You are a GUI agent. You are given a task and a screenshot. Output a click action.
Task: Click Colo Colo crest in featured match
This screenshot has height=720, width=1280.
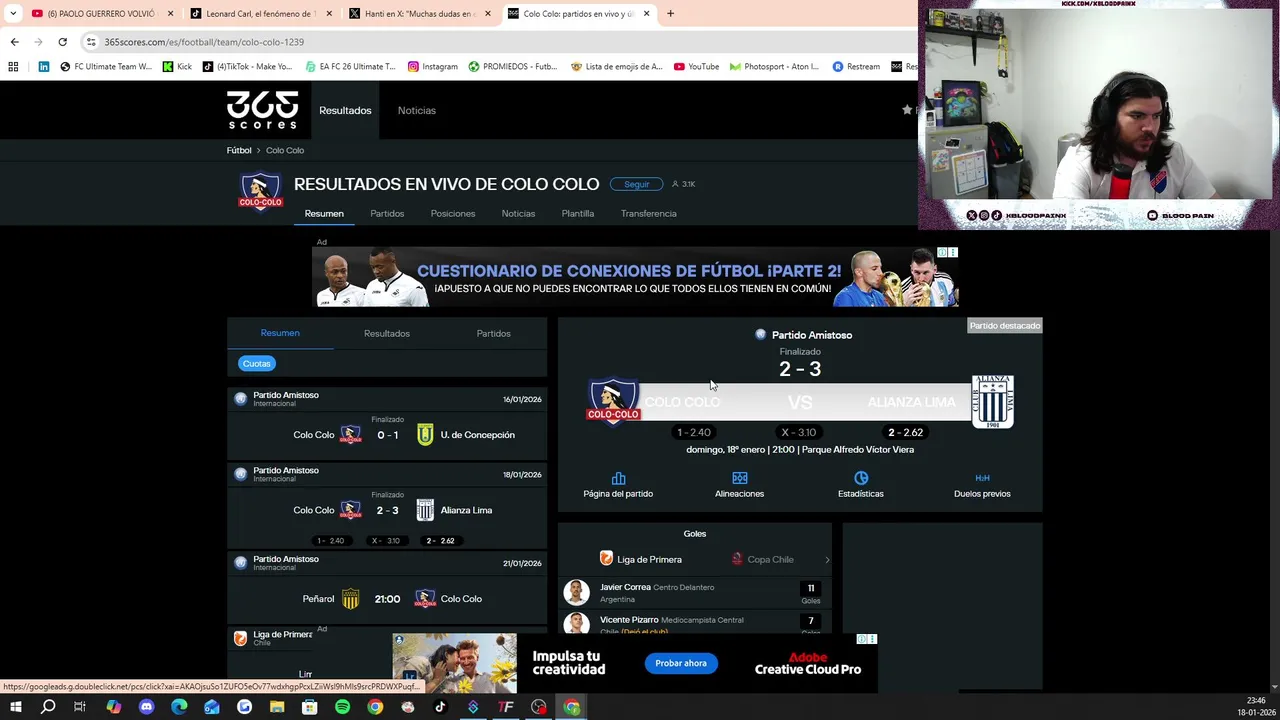[x=613, y=401]
